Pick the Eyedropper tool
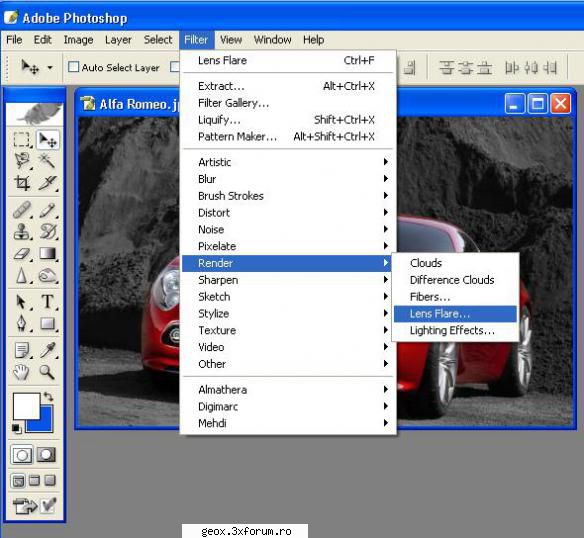Screen dimensions: 584x538 coord(47,350)
